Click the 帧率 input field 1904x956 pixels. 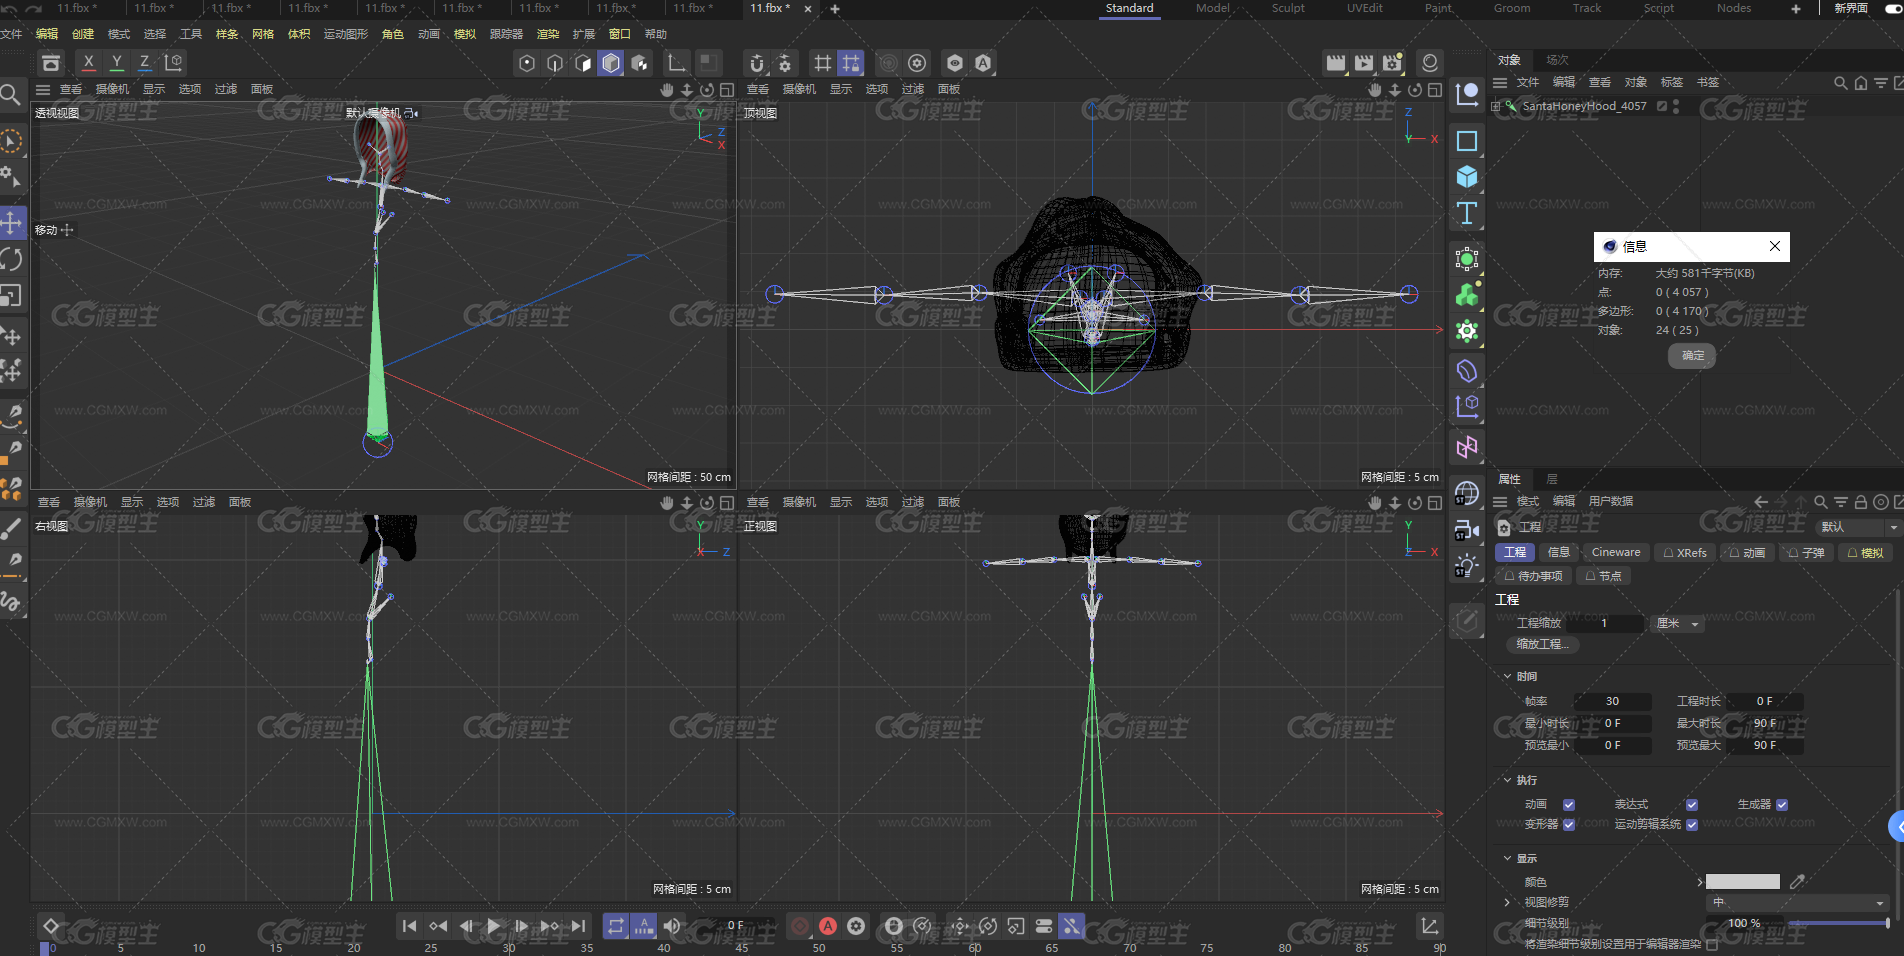coord(1612,701)
